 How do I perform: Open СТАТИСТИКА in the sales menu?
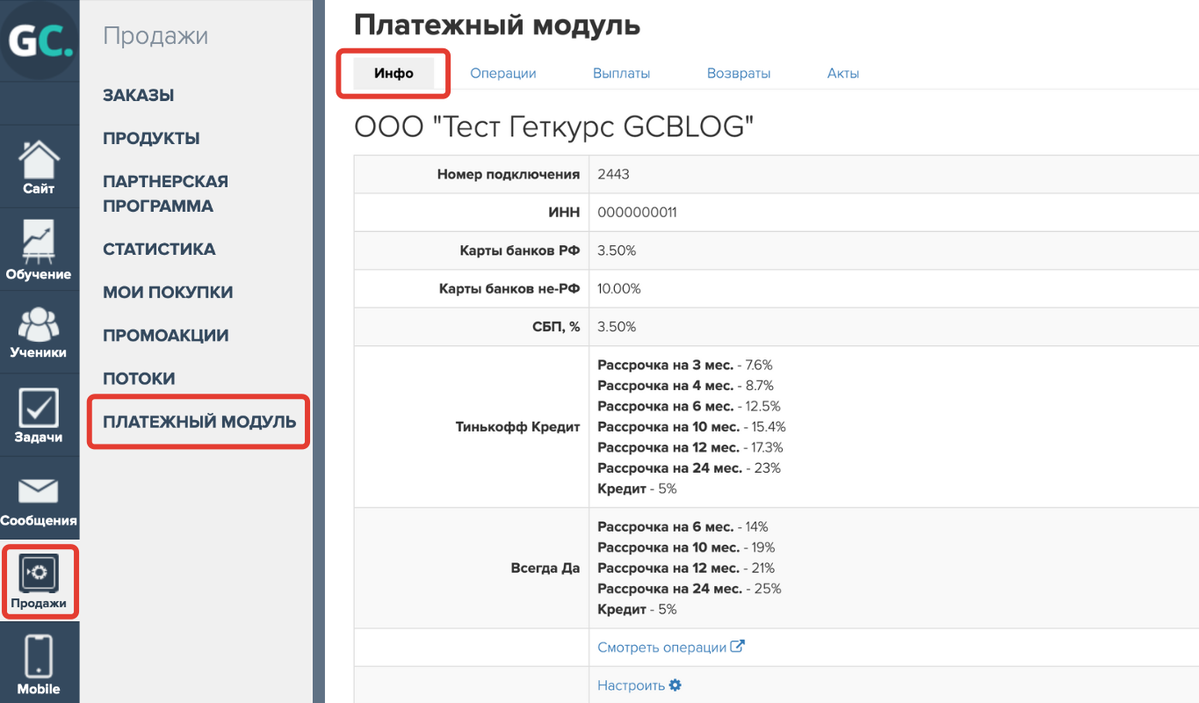click(x=159, y=249)
